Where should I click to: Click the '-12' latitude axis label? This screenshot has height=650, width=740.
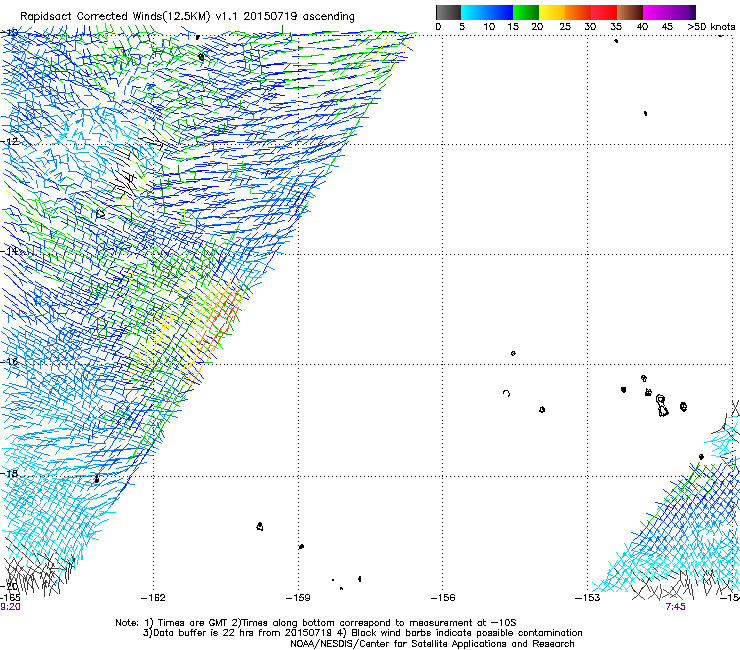(10, 141)
